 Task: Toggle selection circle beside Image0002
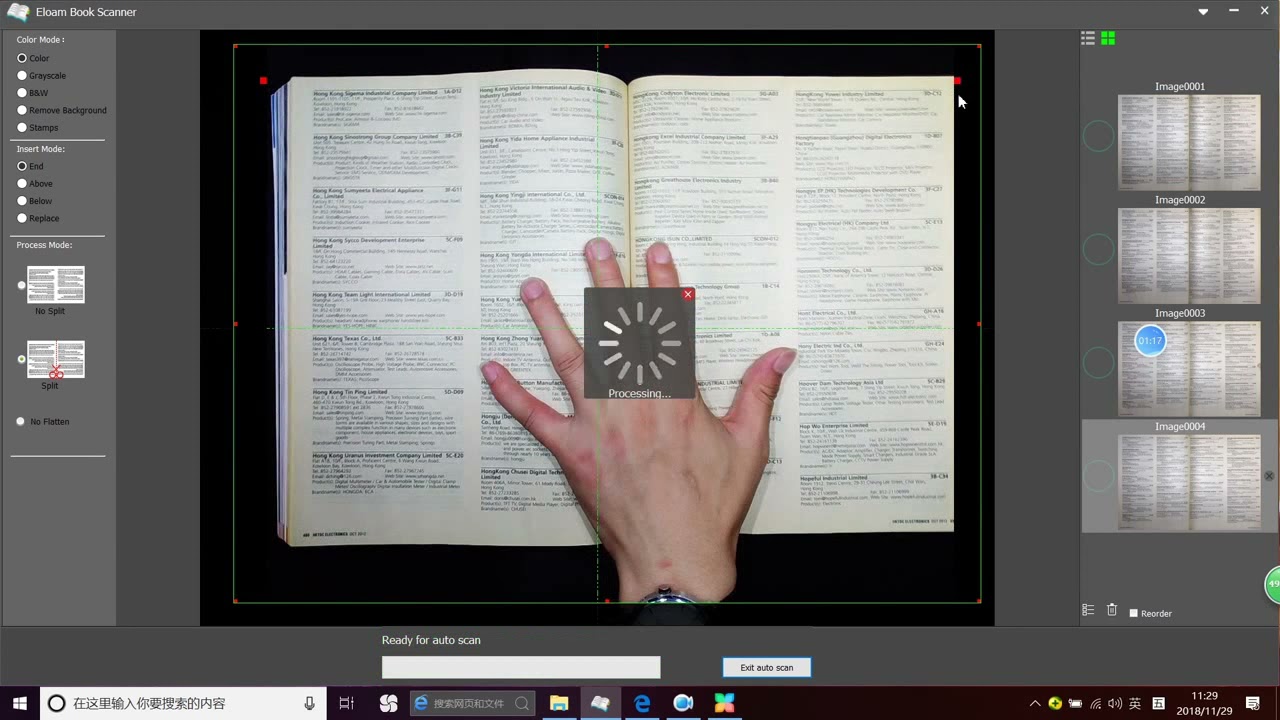(1099, 249)
